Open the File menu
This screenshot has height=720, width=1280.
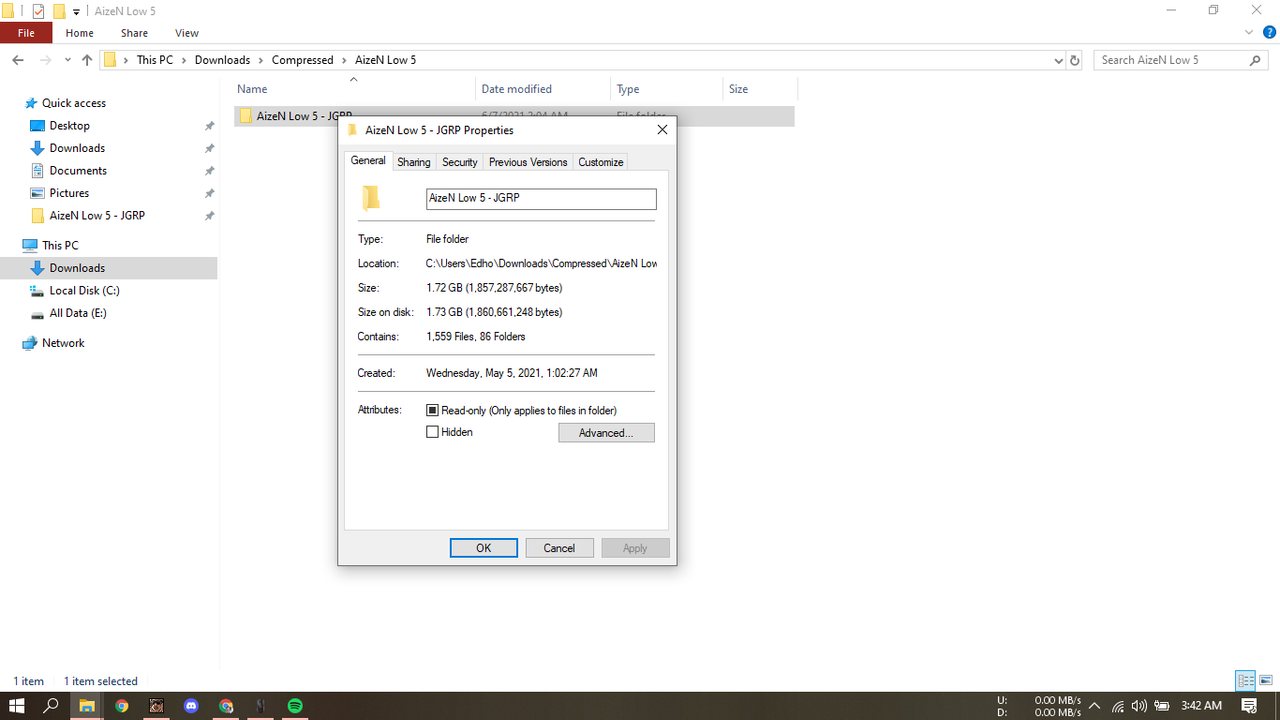click(26, 33)
